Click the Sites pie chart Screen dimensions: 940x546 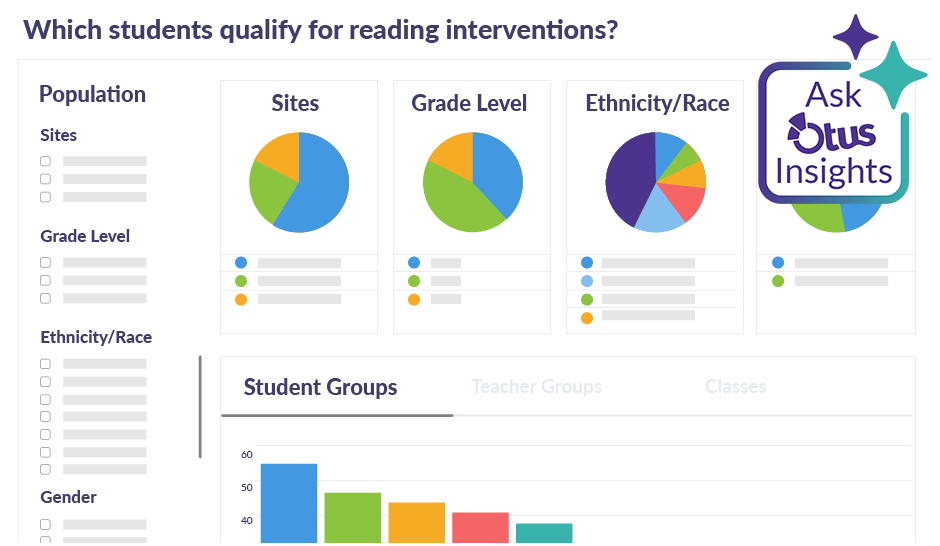pyautogui.click(x=299, y=182)
